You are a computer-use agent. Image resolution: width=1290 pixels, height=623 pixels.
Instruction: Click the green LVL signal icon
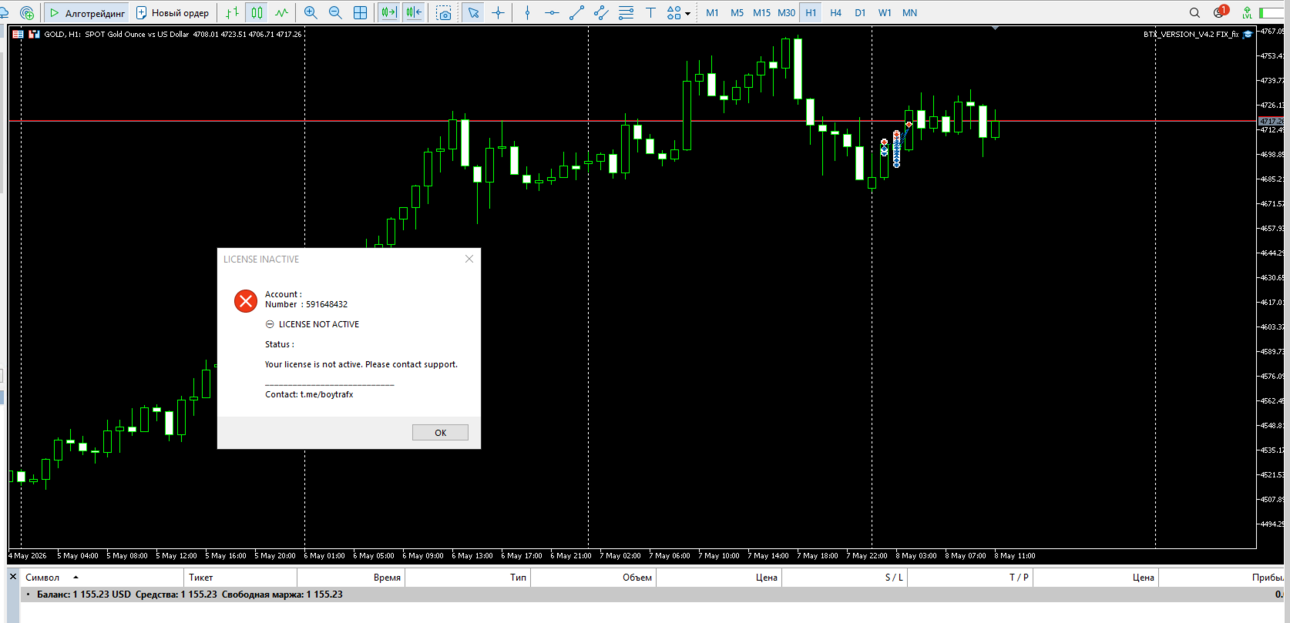(1247, 13)
